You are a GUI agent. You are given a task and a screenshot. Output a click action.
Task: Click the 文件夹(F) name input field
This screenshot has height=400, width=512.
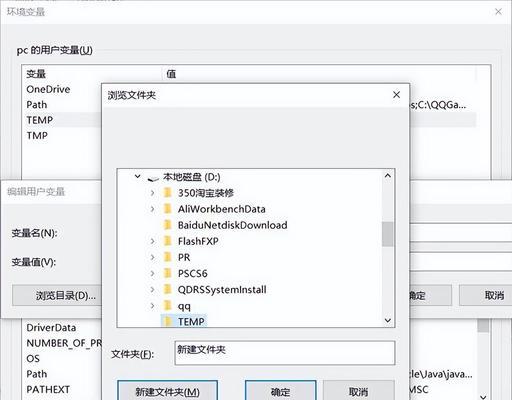285,353
